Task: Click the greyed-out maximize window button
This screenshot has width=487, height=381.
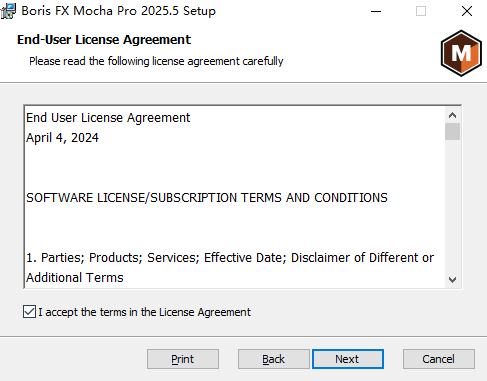Action: coord(421,11)
